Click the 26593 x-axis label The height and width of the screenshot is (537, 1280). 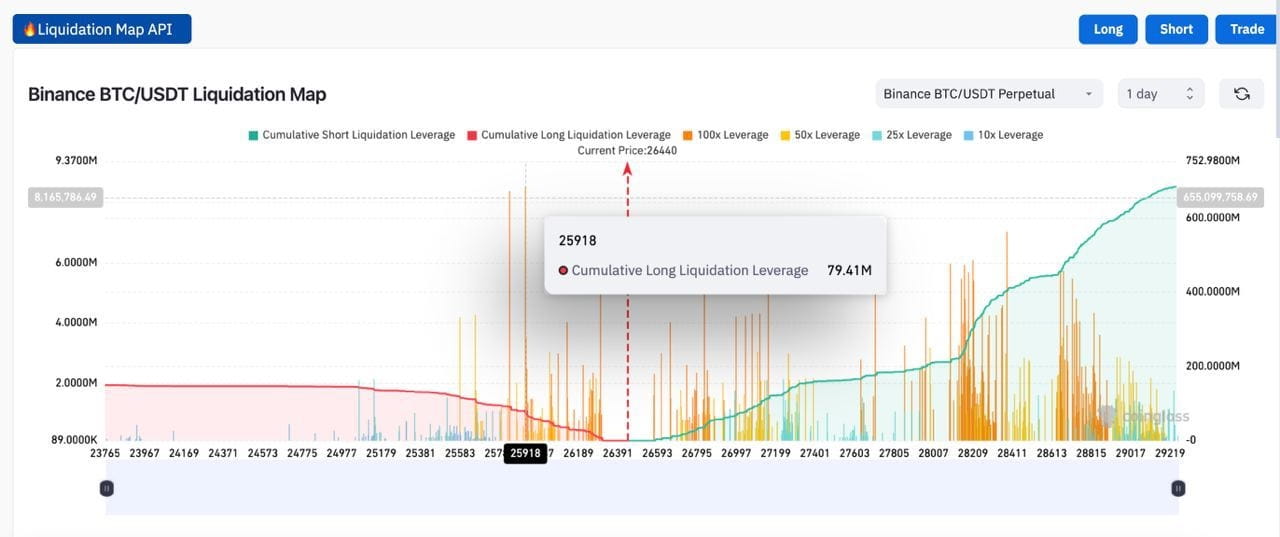[x=657, y=453]
